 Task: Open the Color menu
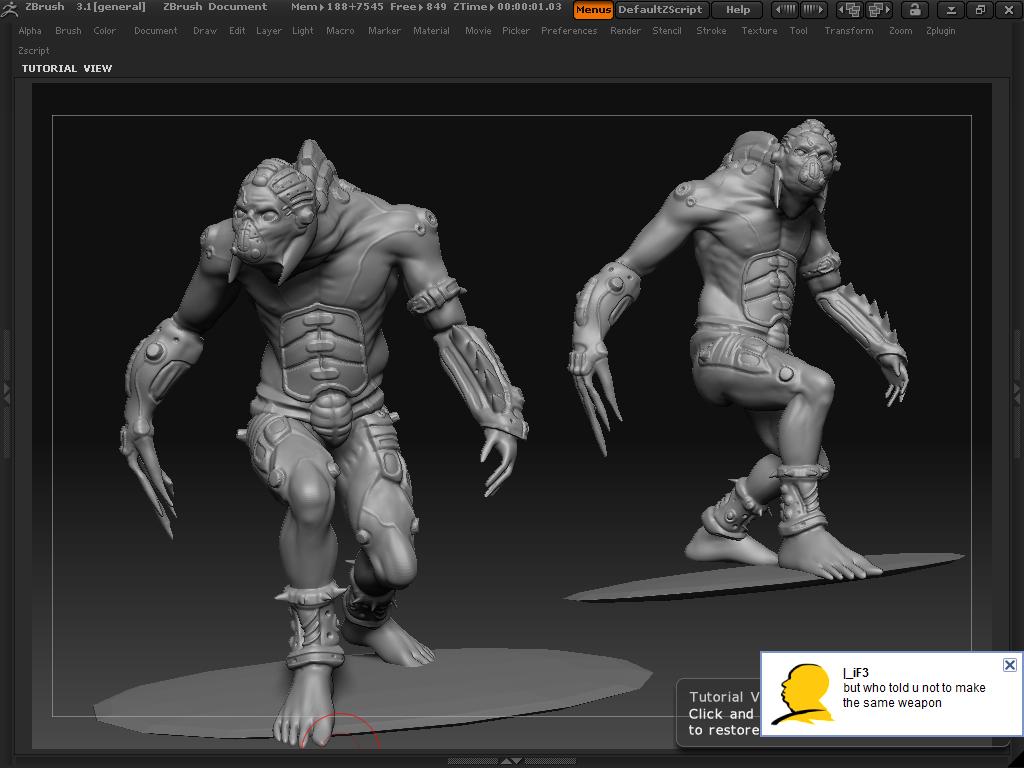pyautogui.click(x=104, y=31)
